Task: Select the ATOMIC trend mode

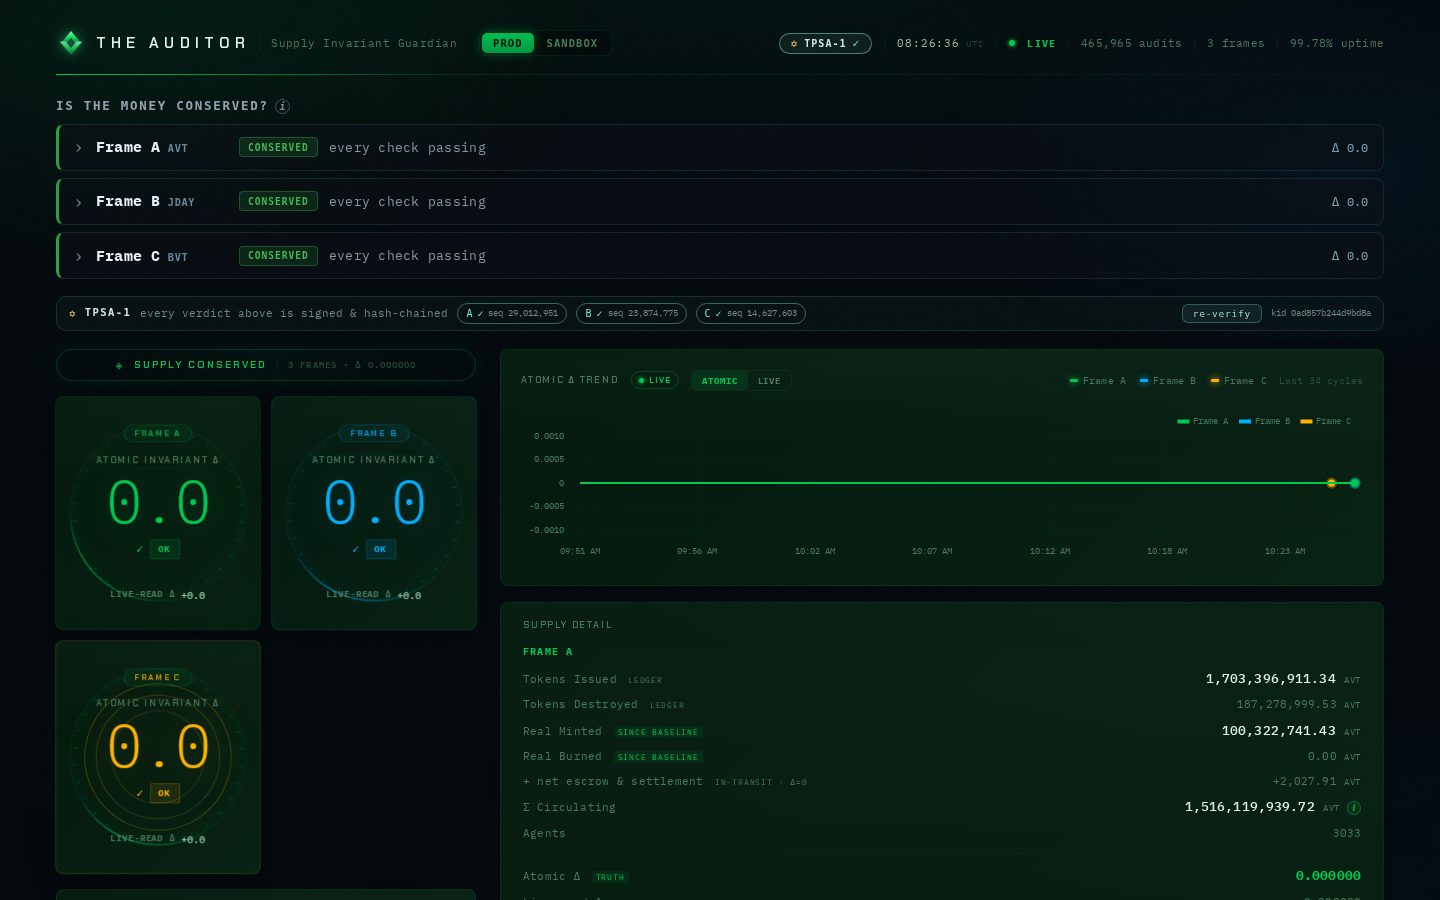Action: (719, 381)
